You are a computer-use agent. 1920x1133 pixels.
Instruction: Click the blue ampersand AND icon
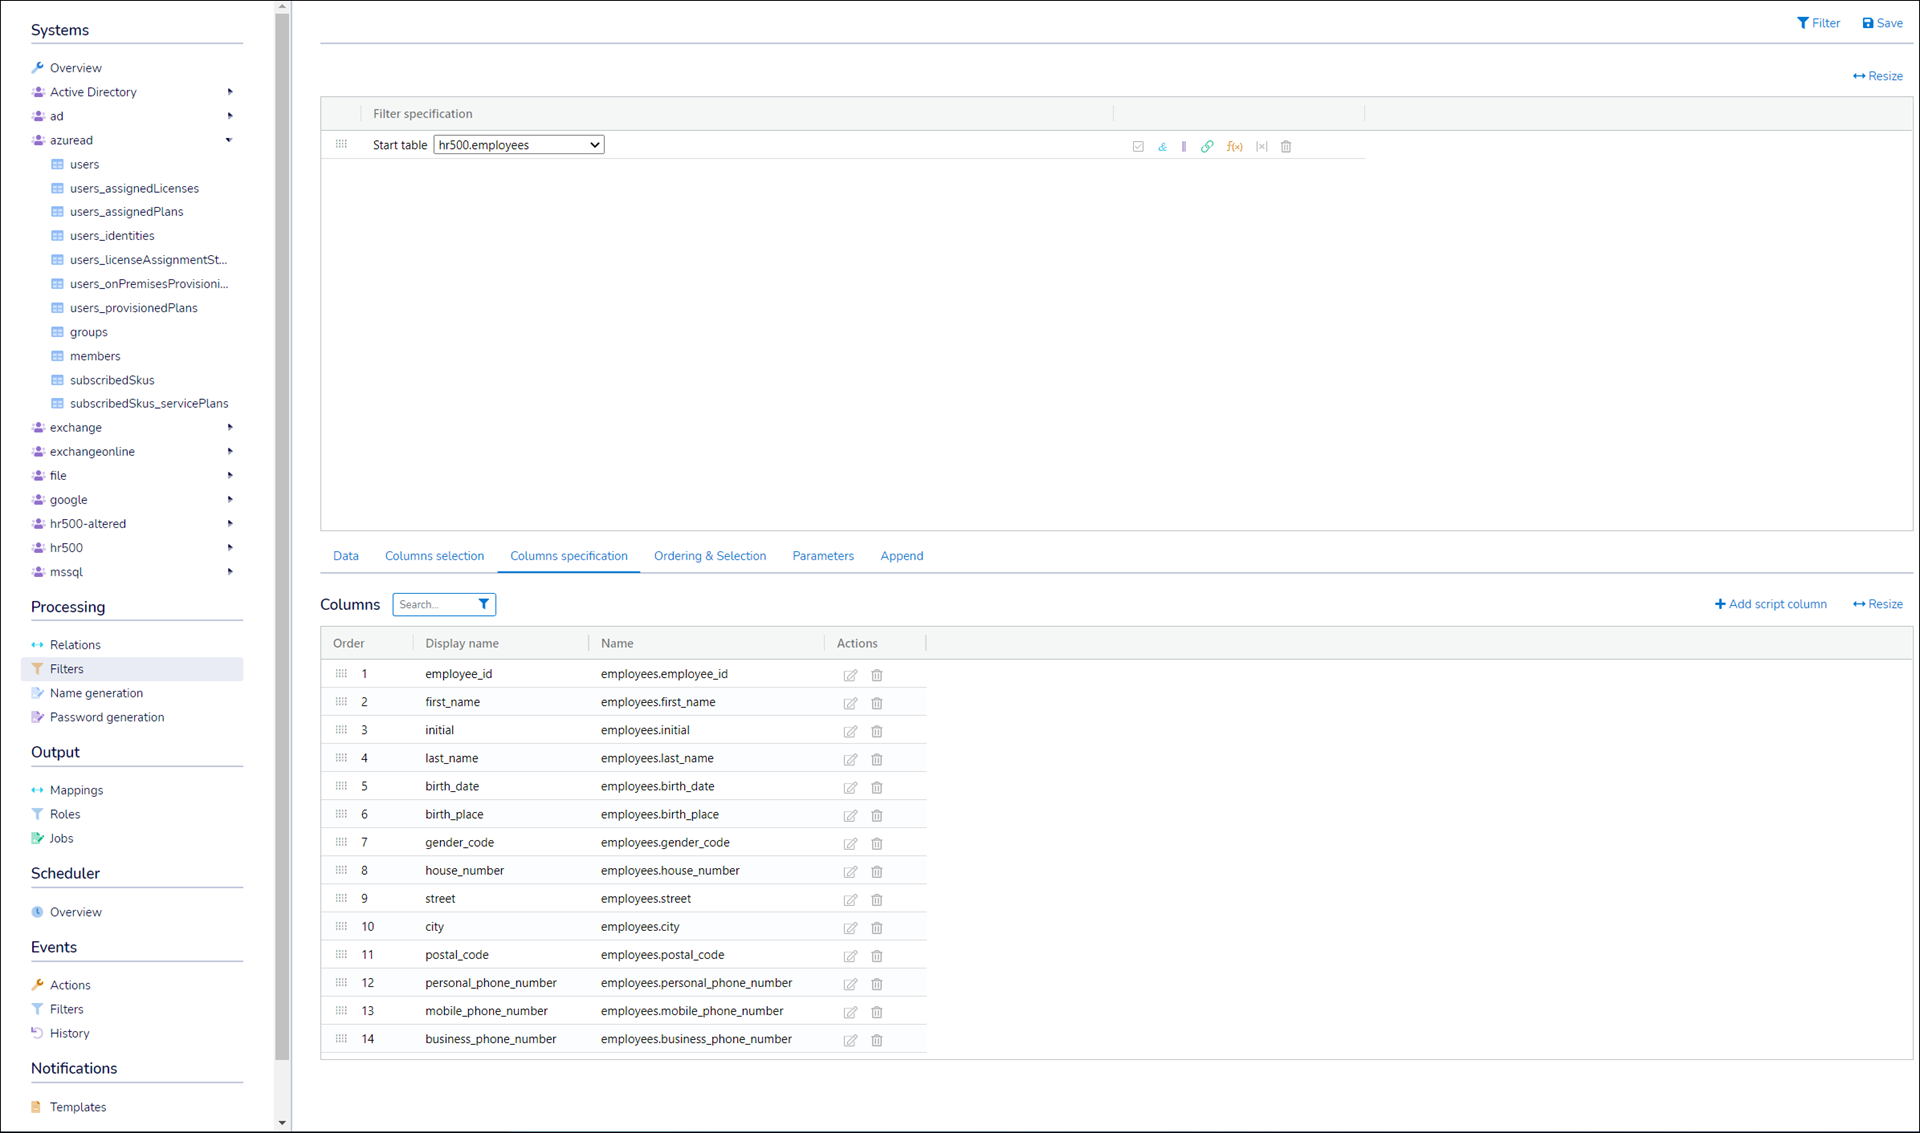[x=1162, y=146]
